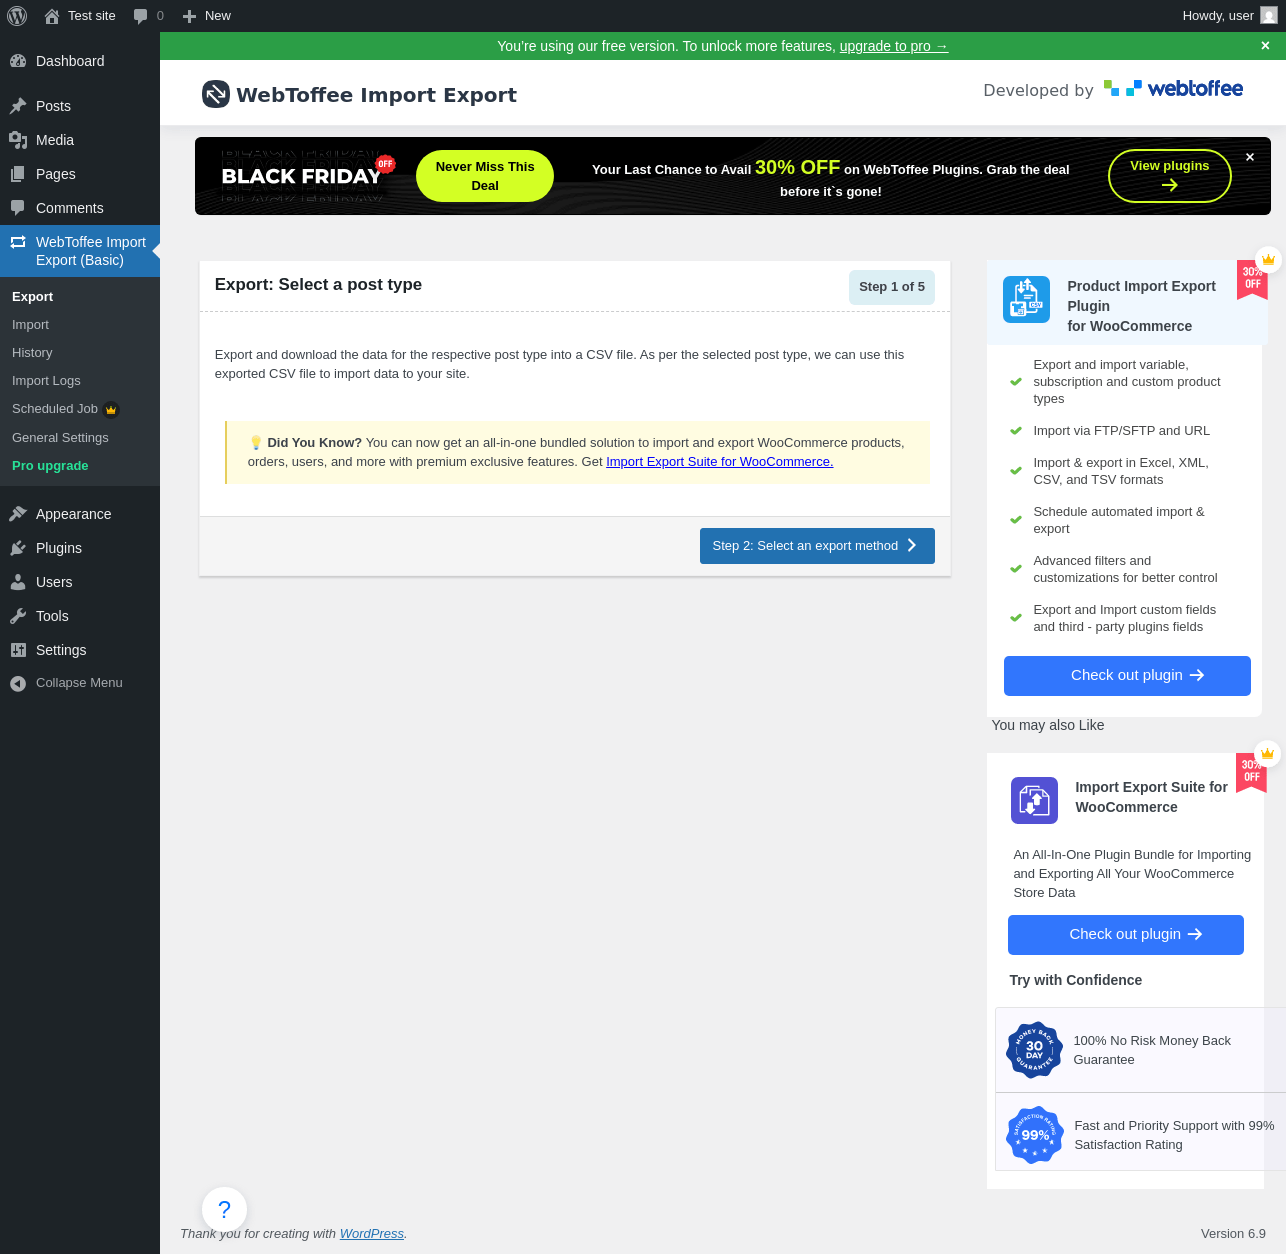1286x1254 pixels.
Task: Open the Pro upgrade submenu item
Action: tap(80, 466)
